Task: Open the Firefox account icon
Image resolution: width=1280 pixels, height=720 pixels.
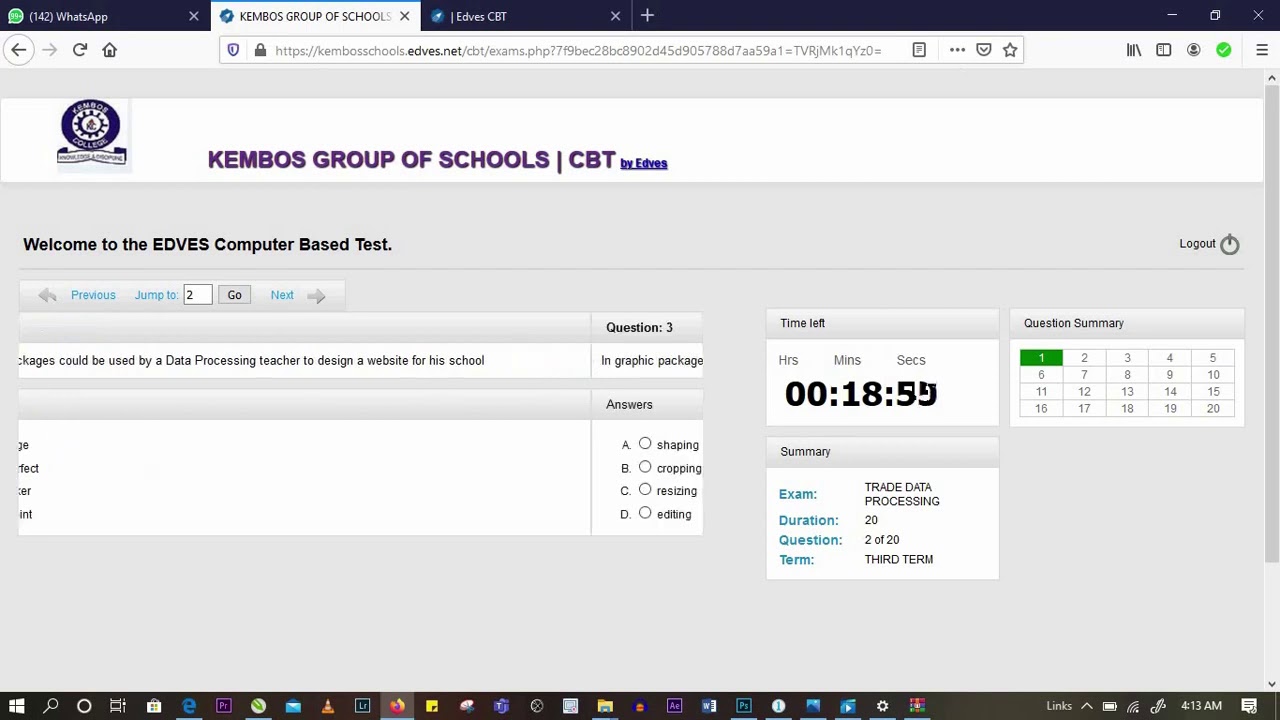Action: click(1194, 50)
